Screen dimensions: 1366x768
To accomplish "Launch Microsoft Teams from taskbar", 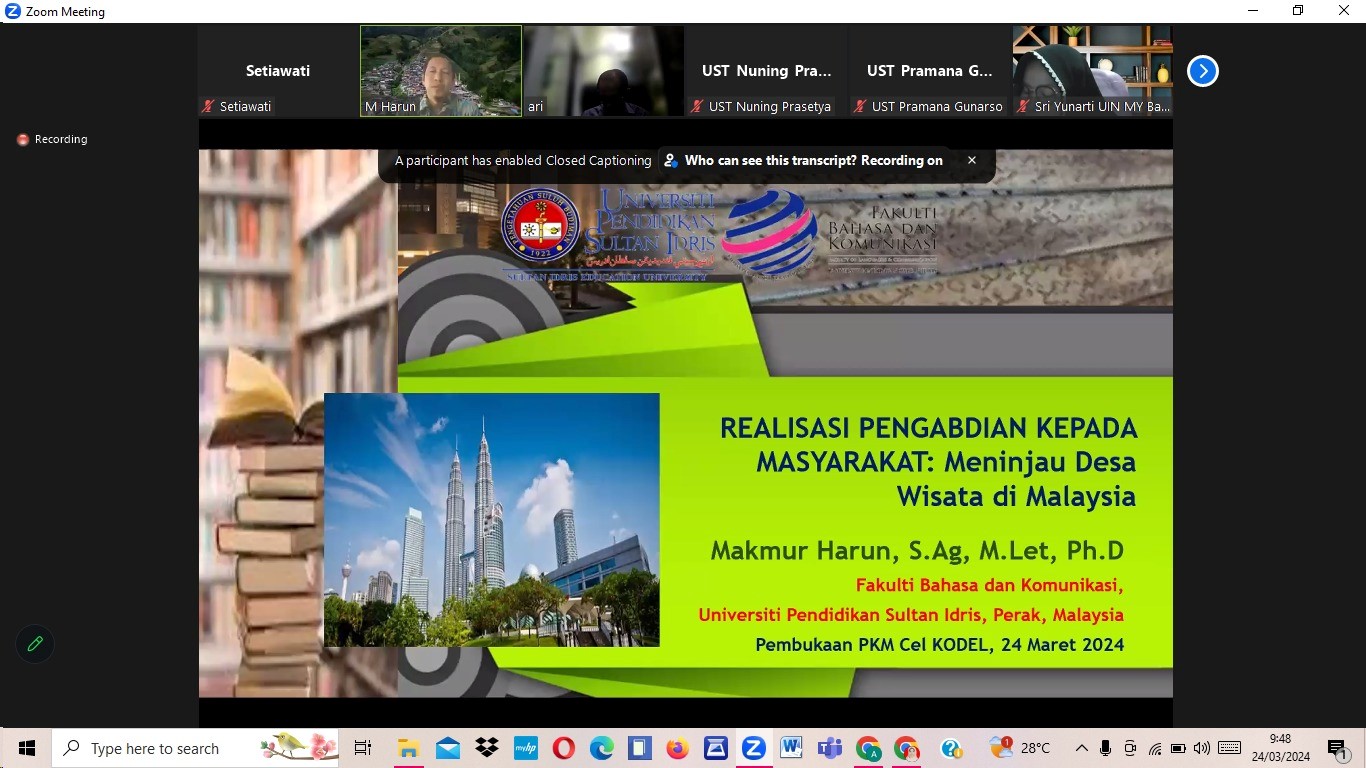I will (829, 748).
